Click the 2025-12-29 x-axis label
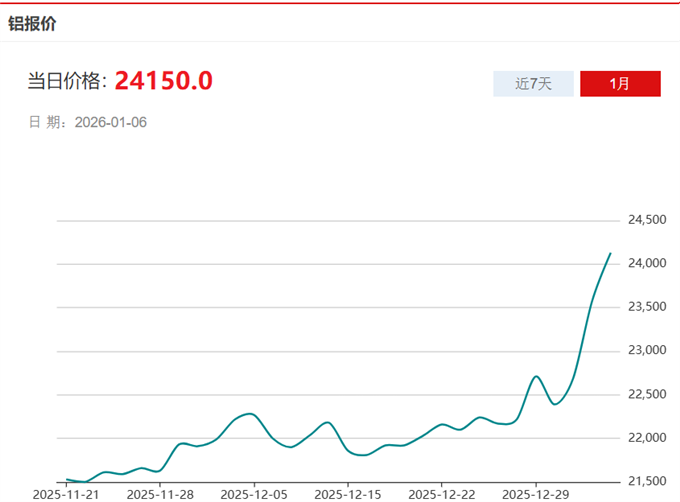680x502 pixels. (x=535, y=494)
